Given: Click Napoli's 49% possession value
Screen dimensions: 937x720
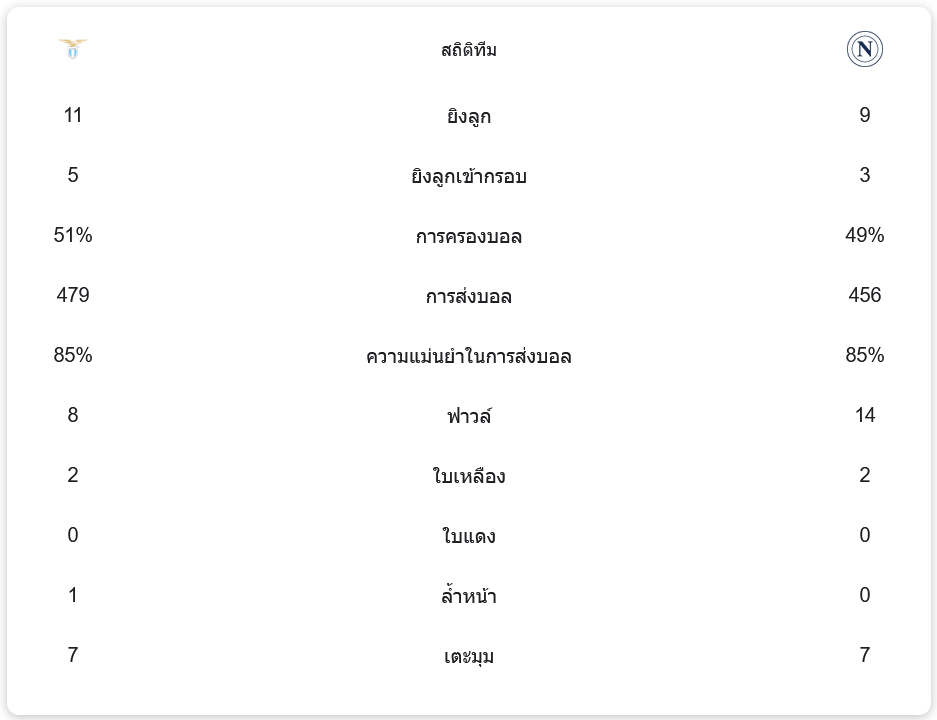Looking at the screenshot, I should pyautogui.click(x=864, y=235).
